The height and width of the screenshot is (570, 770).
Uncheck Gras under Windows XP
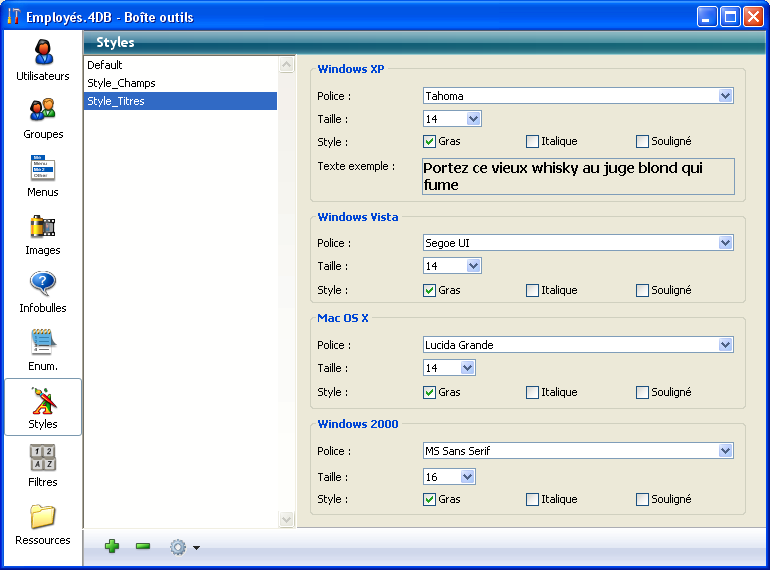pos(430,142)
